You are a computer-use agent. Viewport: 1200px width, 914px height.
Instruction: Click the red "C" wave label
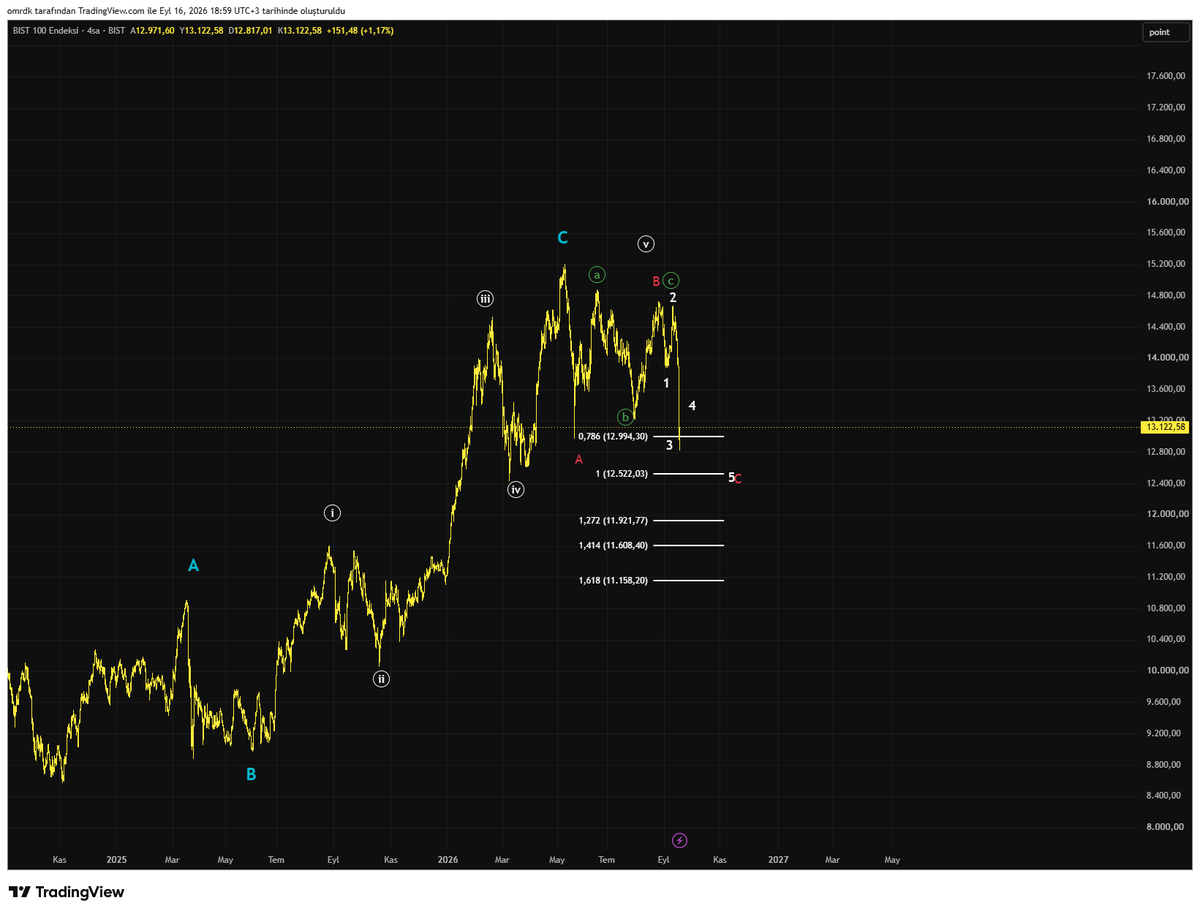738,479
